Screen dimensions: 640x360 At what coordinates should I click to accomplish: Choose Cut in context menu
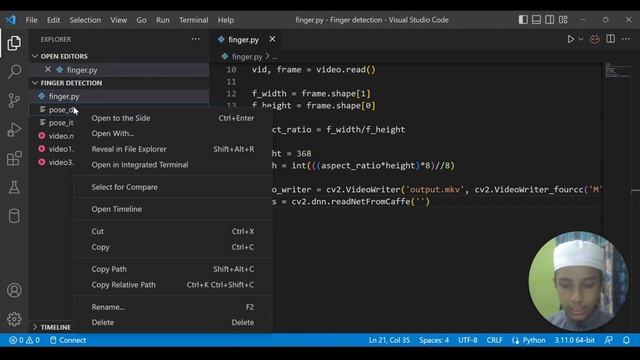click(x=173, y=231)
